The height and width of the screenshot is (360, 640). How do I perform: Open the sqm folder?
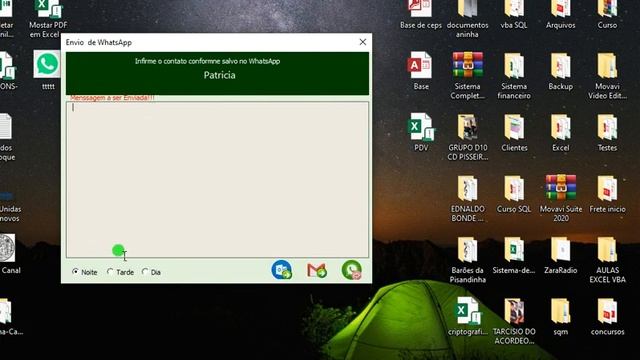(x=560, y=316)
